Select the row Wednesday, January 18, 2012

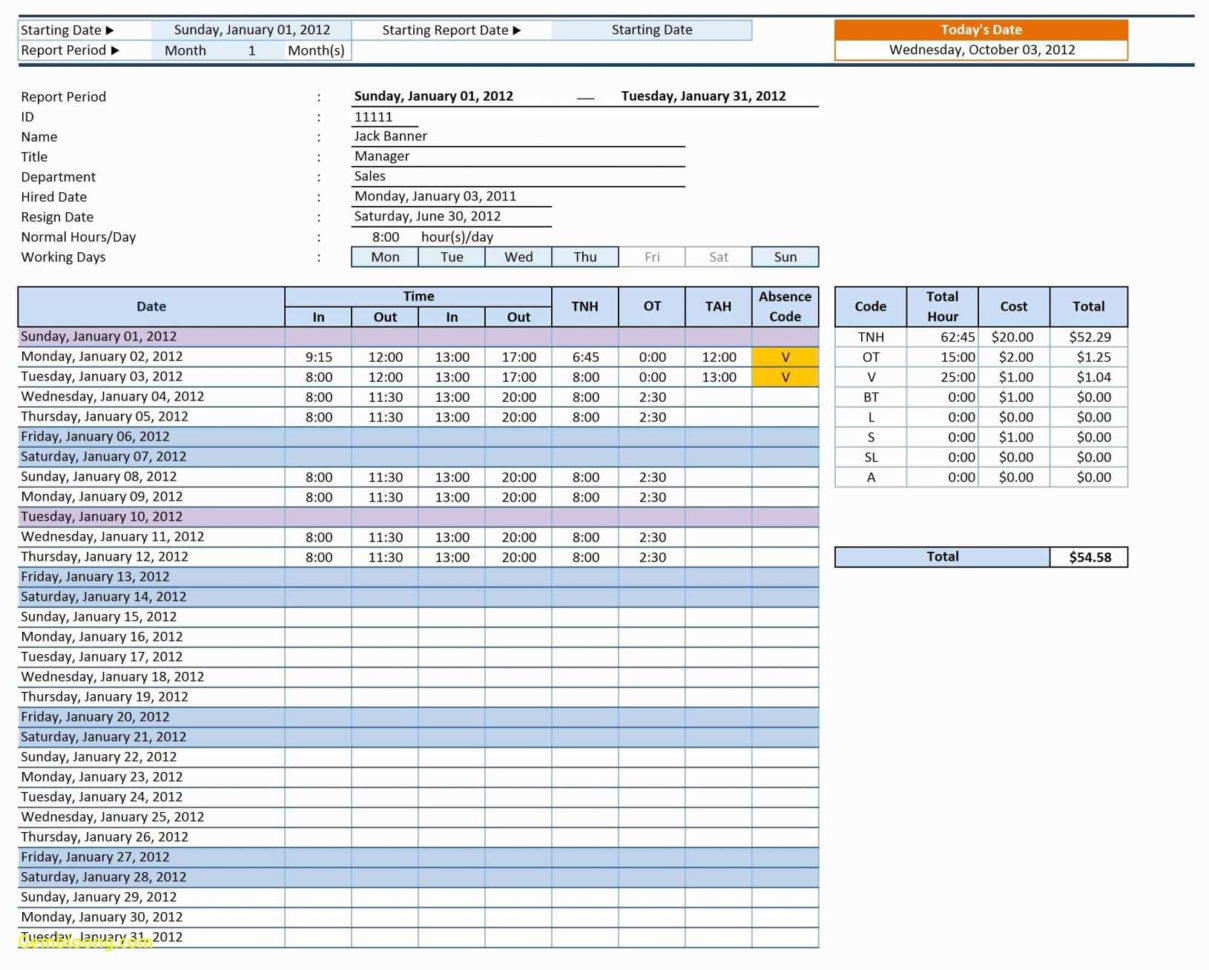pyautogui.click(x=418, y=677)
